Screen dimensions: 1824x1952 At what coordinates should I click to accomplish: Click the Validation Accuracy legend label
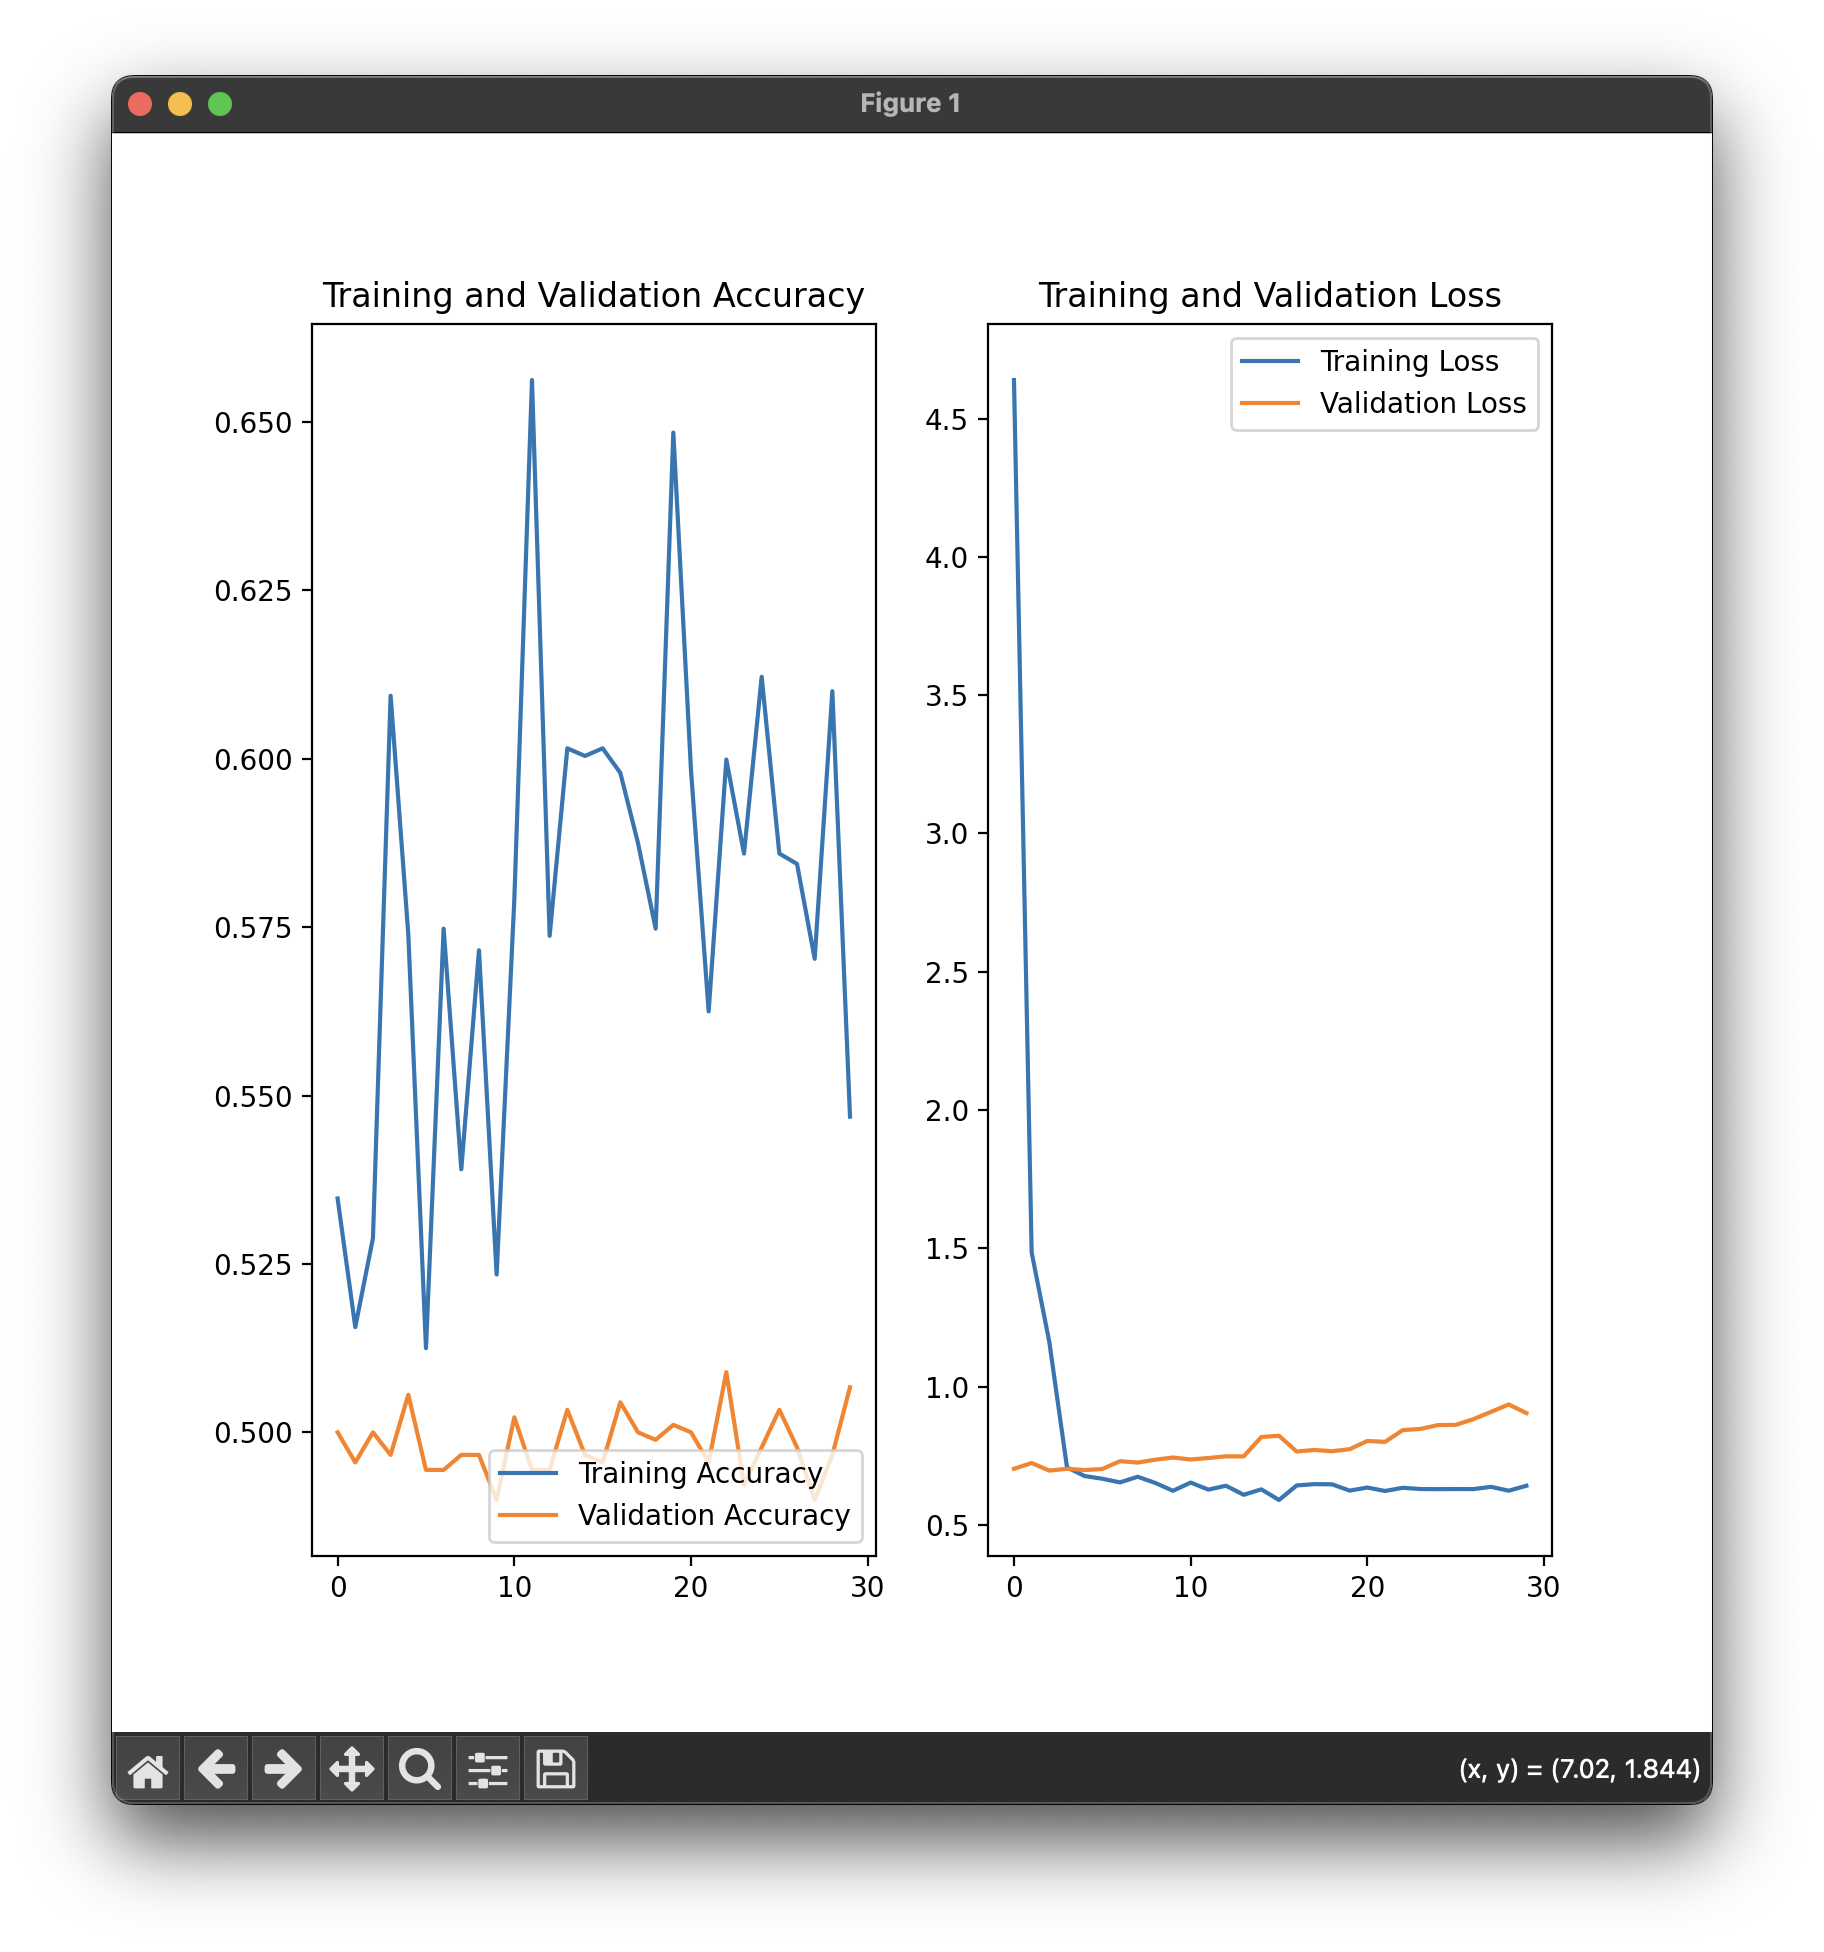point(713,1515)
